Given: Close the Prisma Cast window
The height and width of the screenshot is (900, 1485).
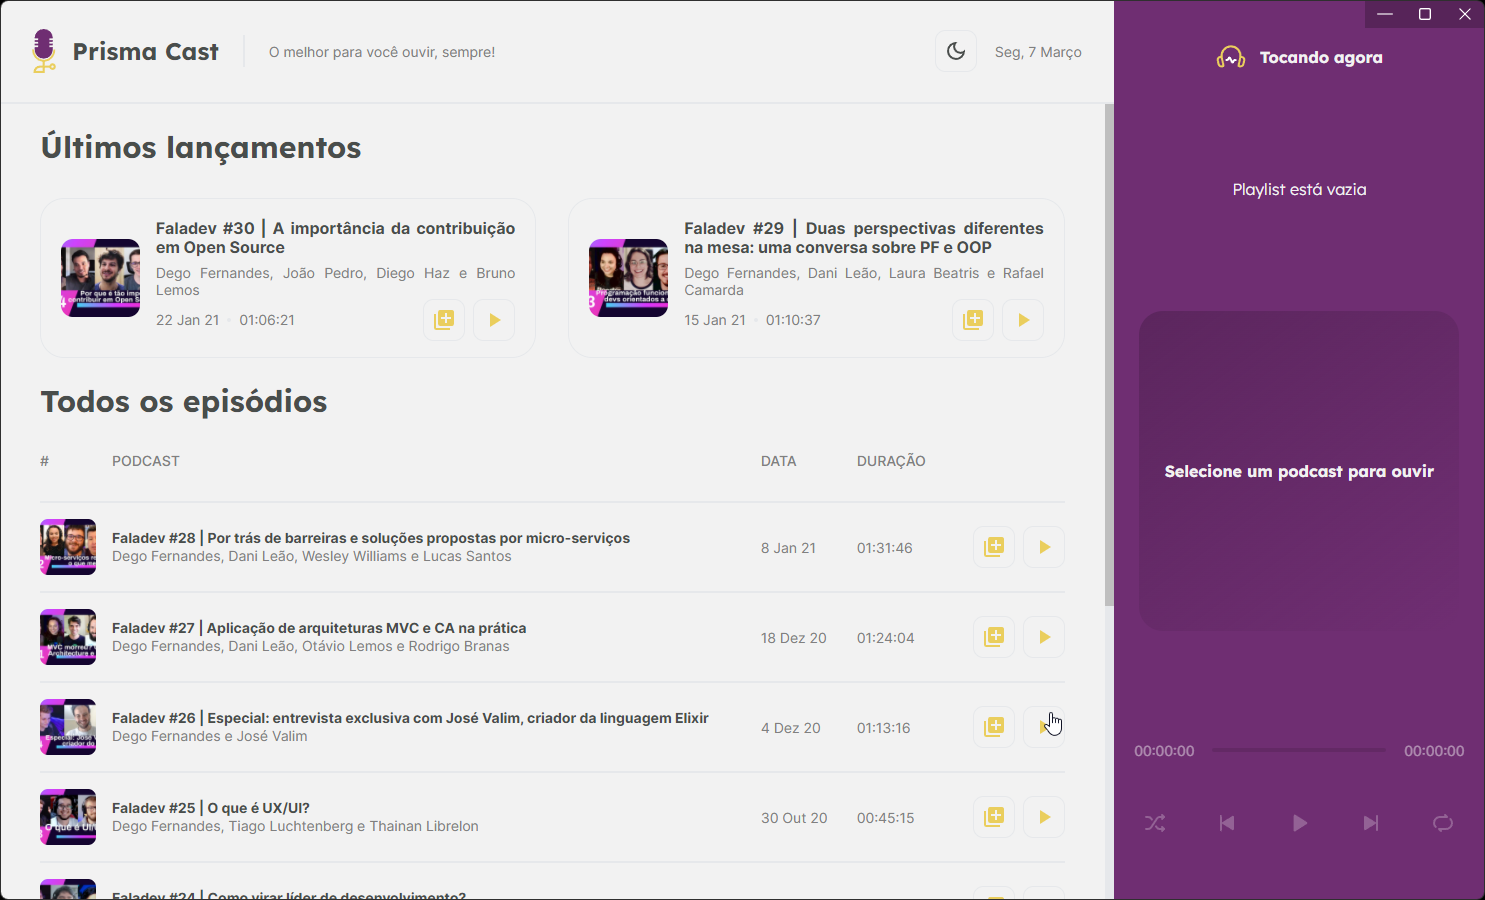Looking at the screenshot, I should click(x=1465, y=14).
